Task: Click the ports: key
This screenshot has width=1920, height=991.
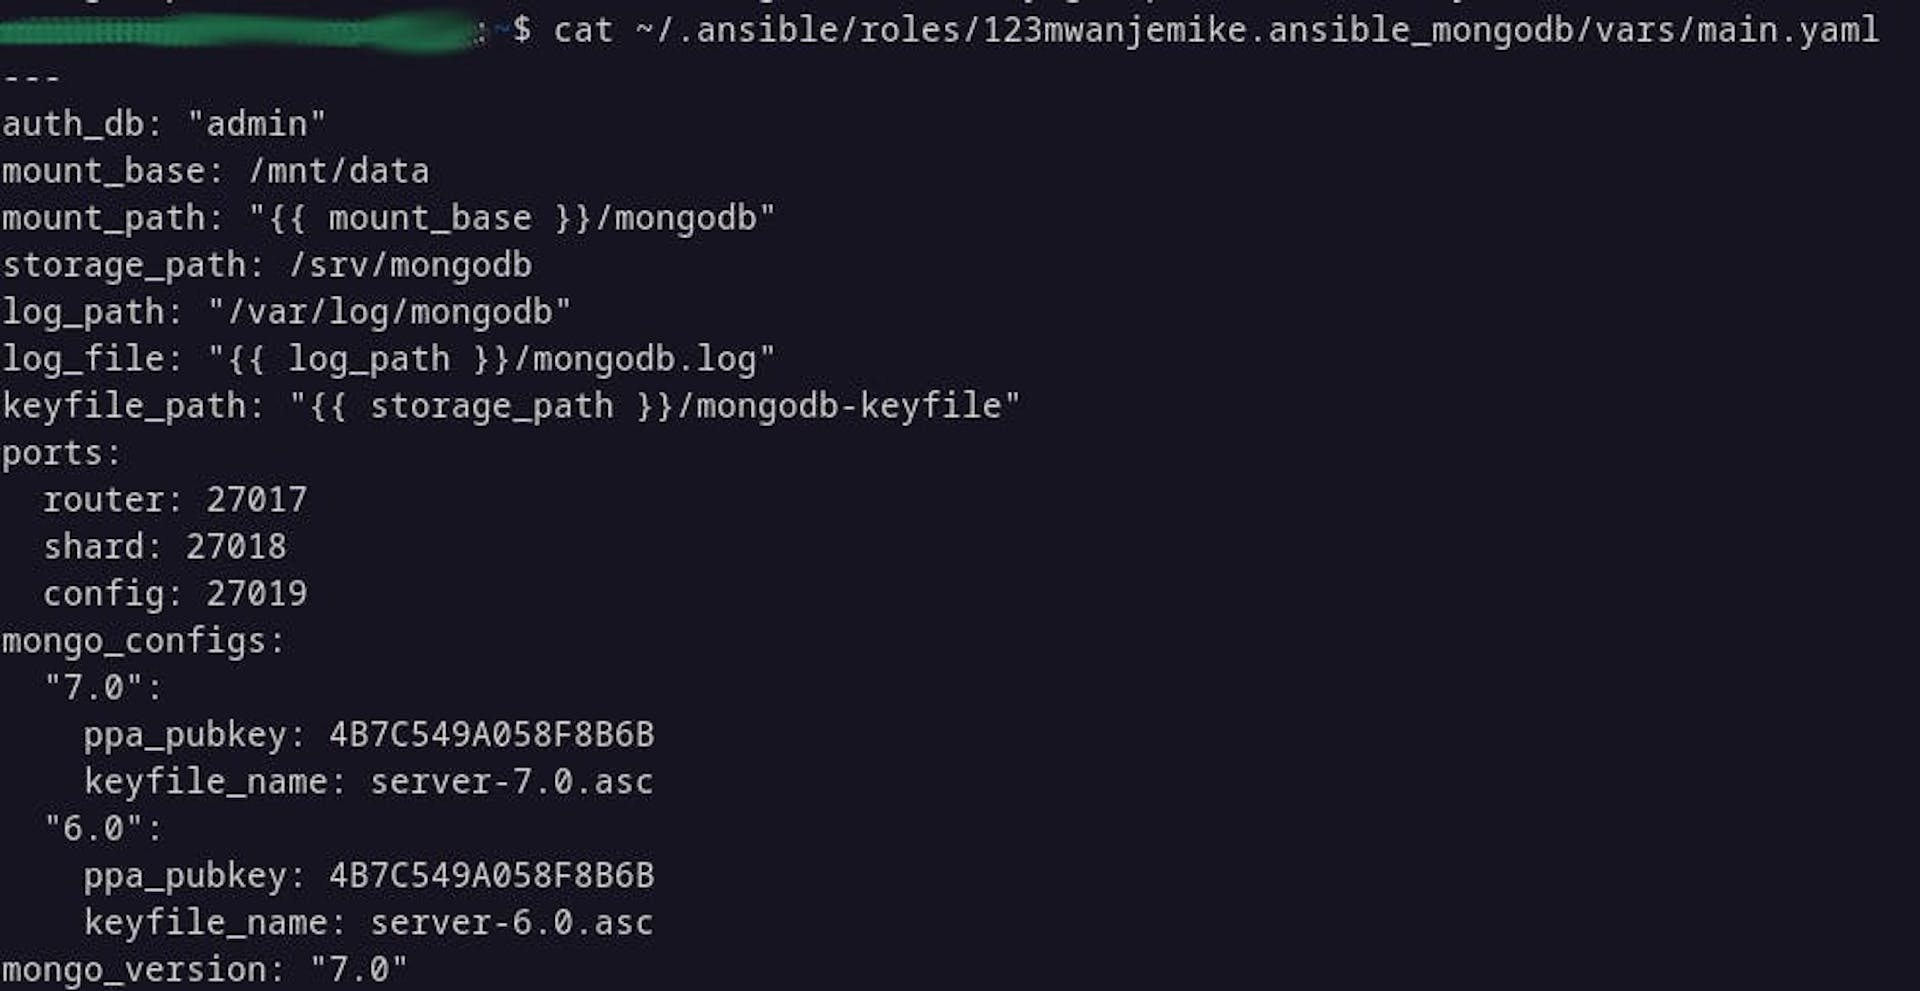Action: click(61, 454)
